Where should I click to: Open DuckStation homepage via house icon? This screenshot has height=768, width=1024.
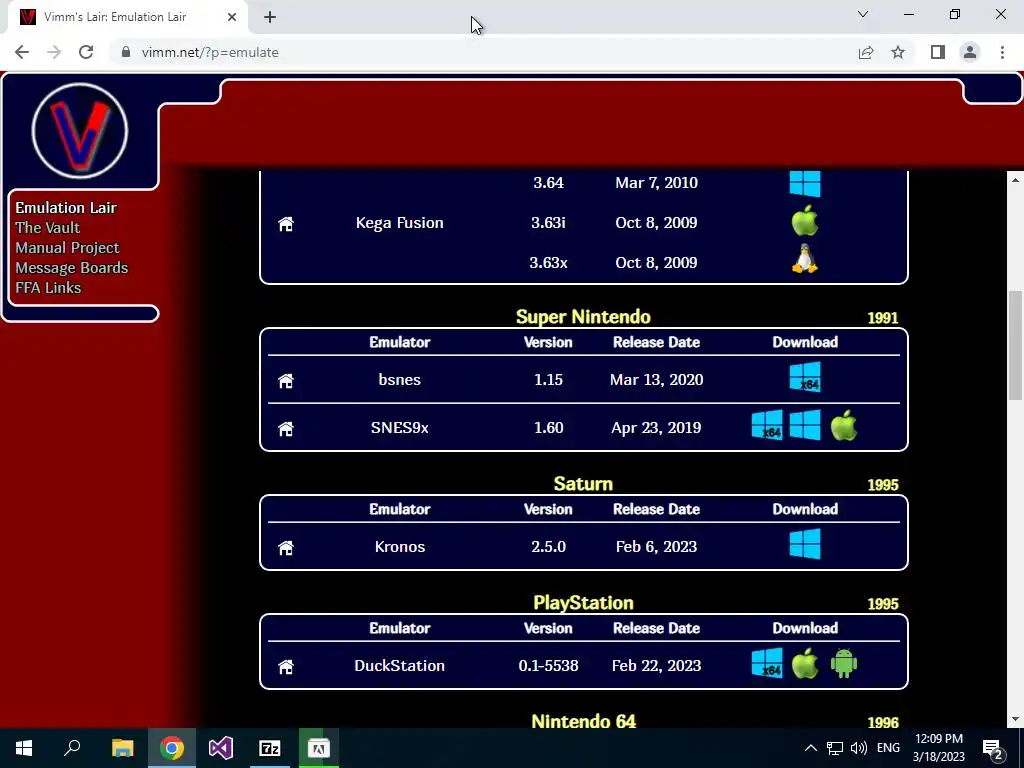click(x=285, y=666)
